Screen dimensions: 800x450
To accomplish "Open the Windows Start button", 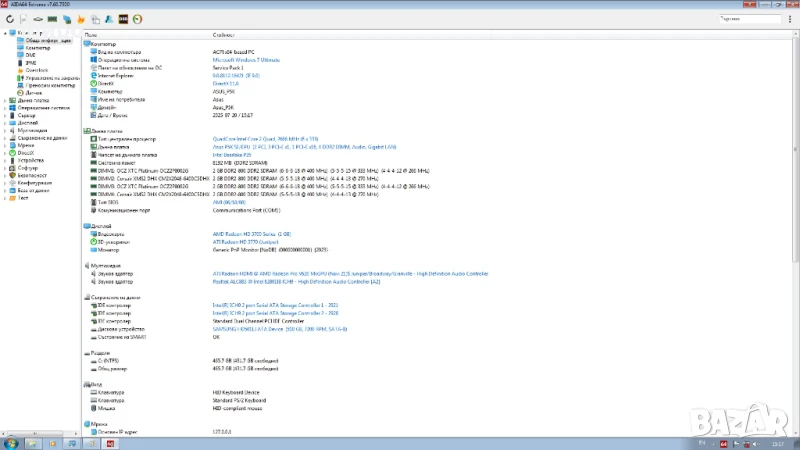I will pos(9,441).
